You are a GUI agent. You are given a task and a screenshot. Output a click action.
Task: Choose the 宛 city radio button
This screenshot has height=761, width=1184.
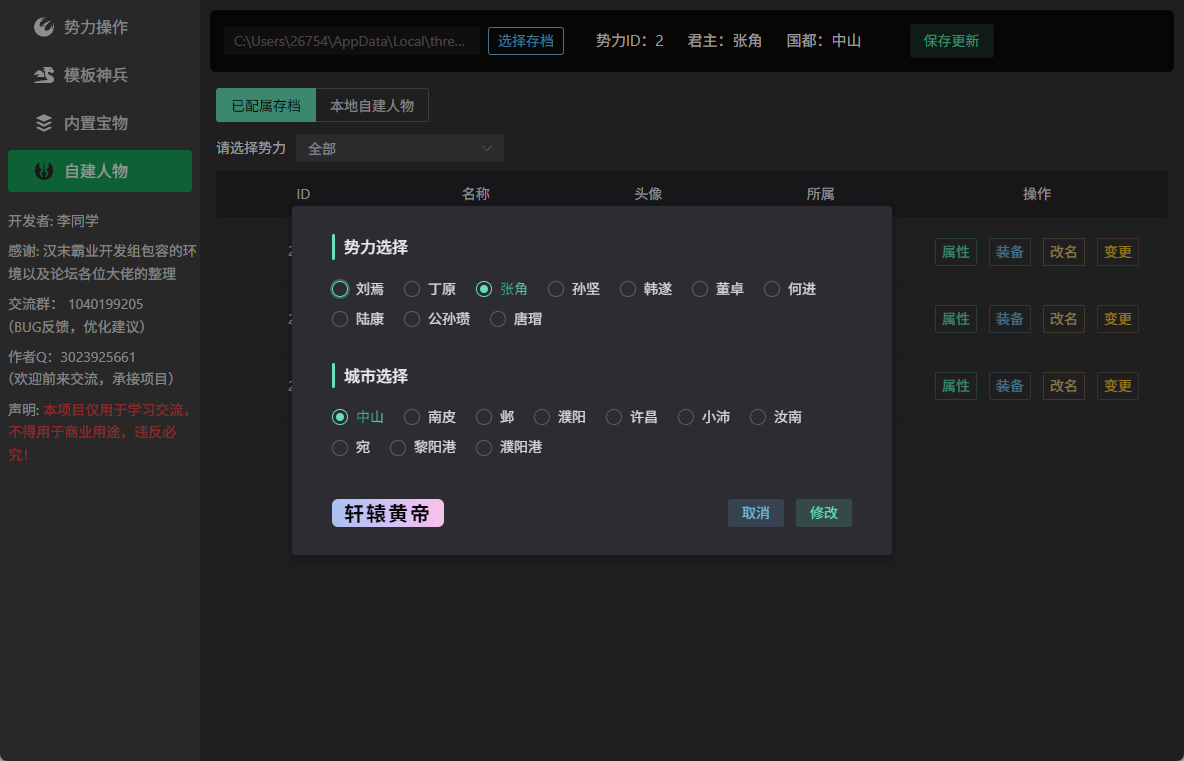[340, 447]
